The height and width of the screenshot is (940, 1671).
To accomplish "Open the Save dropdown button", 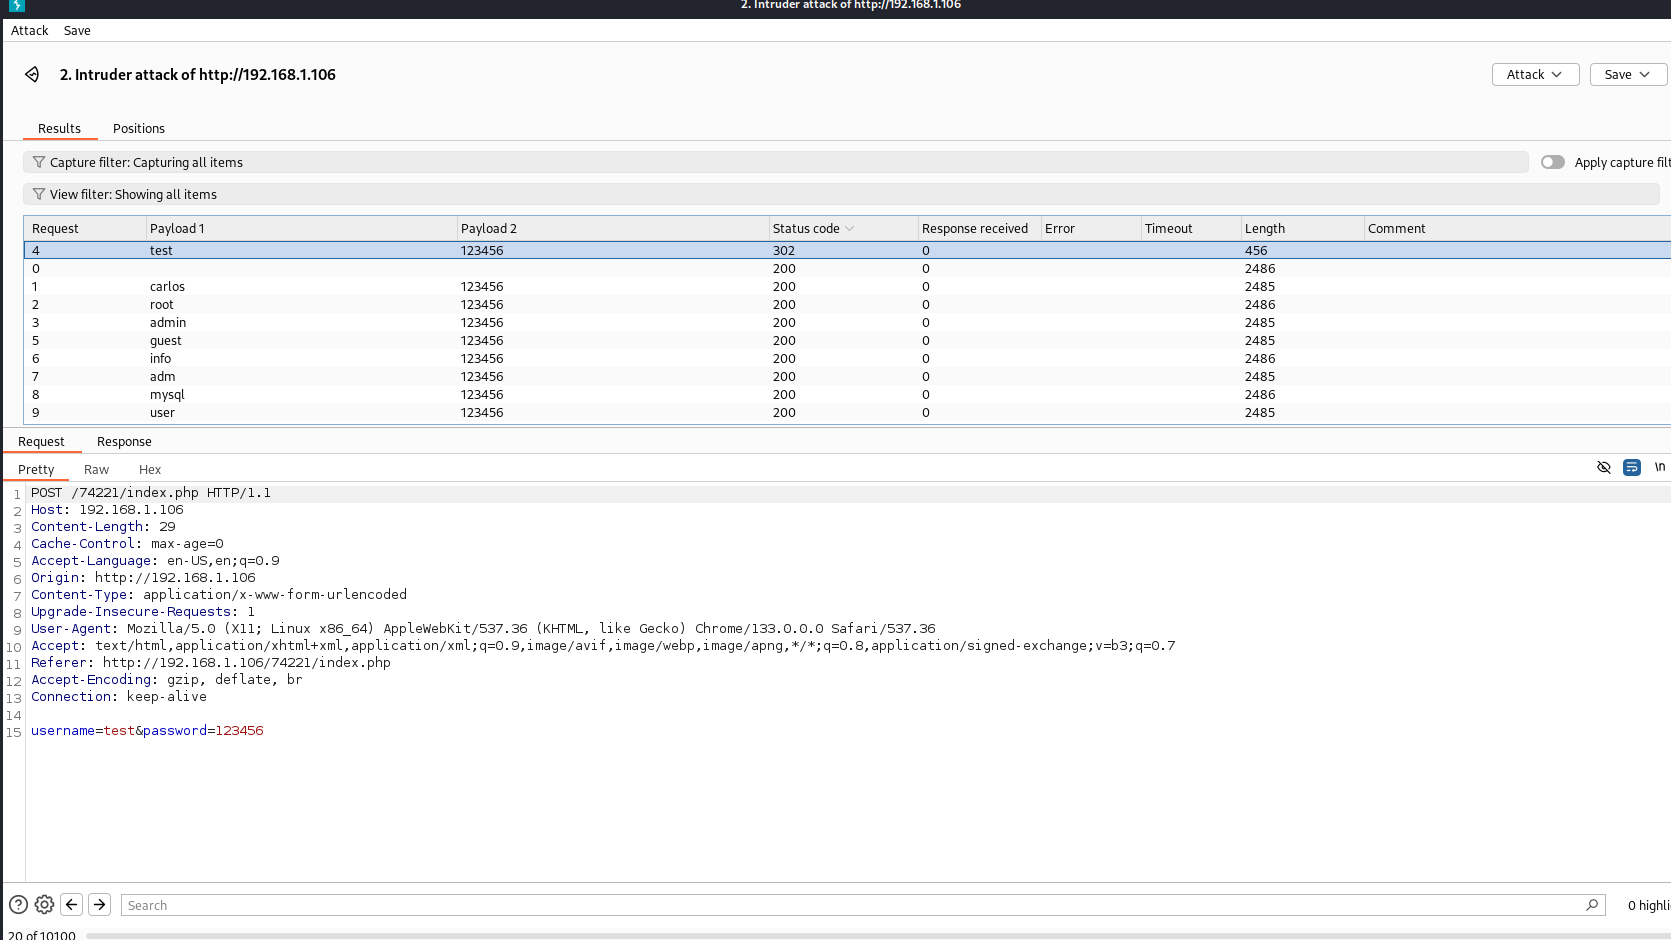I will [x=1628, y=75].
